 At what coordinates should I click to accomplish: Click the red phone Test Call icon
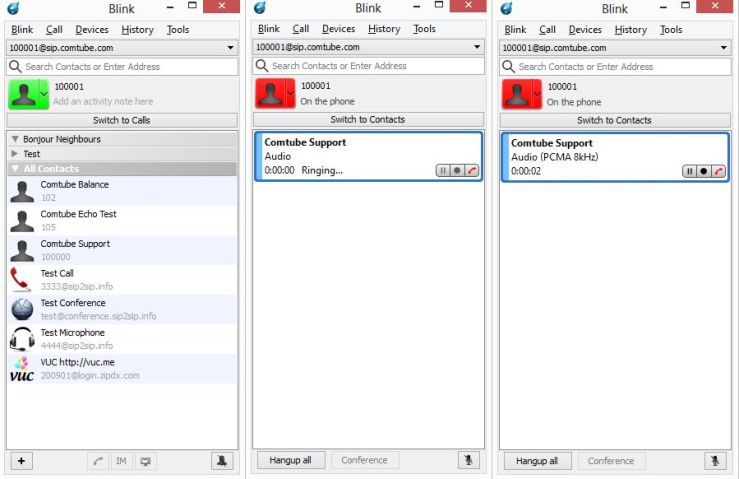(21, 279)
